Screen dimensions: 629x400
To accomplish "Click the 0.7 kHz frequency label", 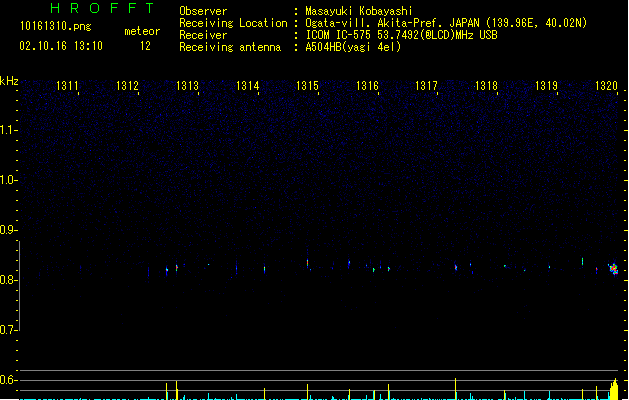I will click(8, 330).
